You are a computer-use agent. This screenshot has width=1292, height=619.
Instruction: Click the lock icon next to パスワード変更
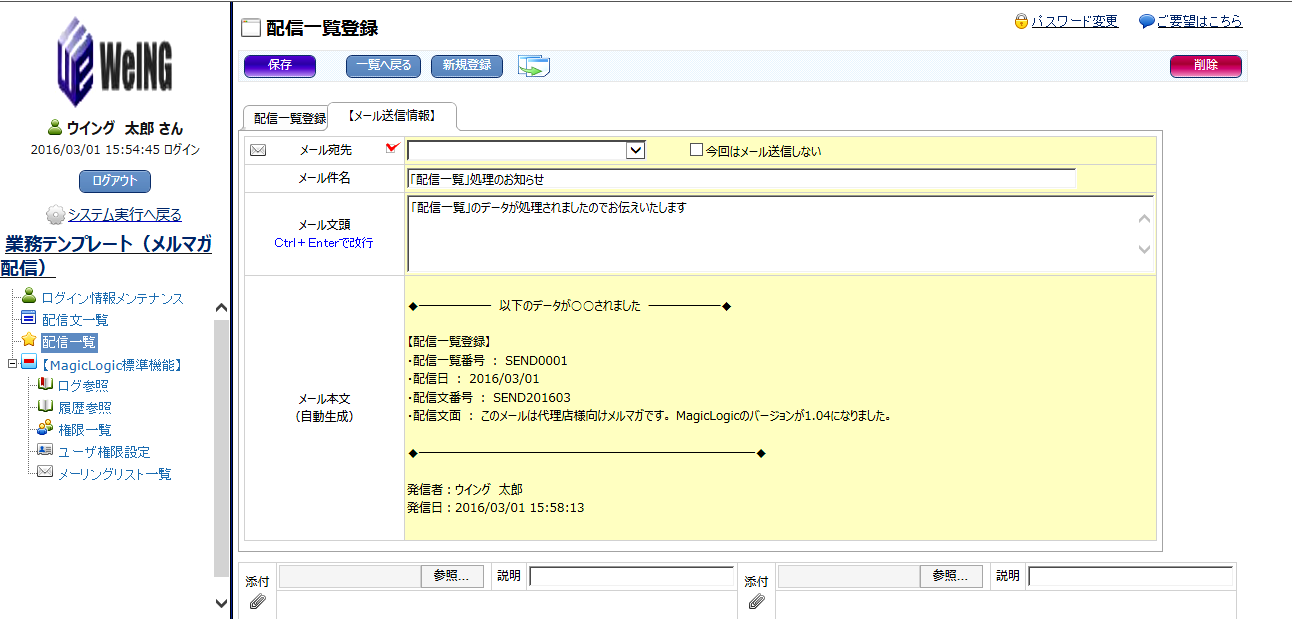(x=1020, y=21)
